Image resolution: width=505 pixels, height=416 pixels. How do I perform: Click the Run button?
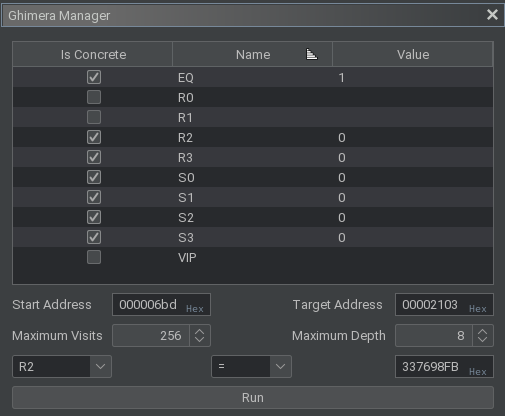(x=253, y=398)
